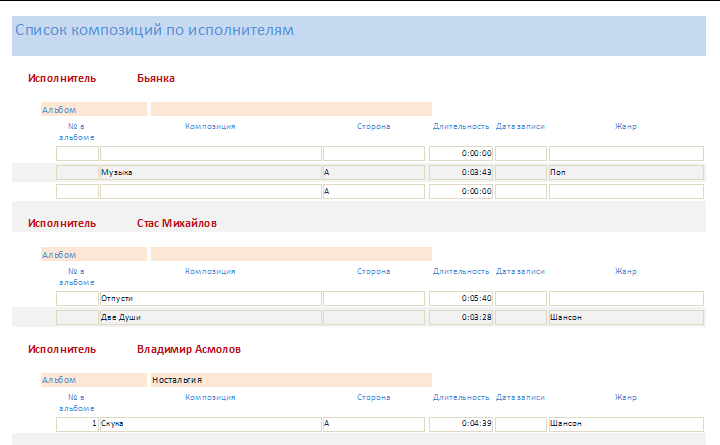This screenshot has height=445, width=720.
Task: Click the duration "0:03:28"
Action: click(x=461, y=317)
